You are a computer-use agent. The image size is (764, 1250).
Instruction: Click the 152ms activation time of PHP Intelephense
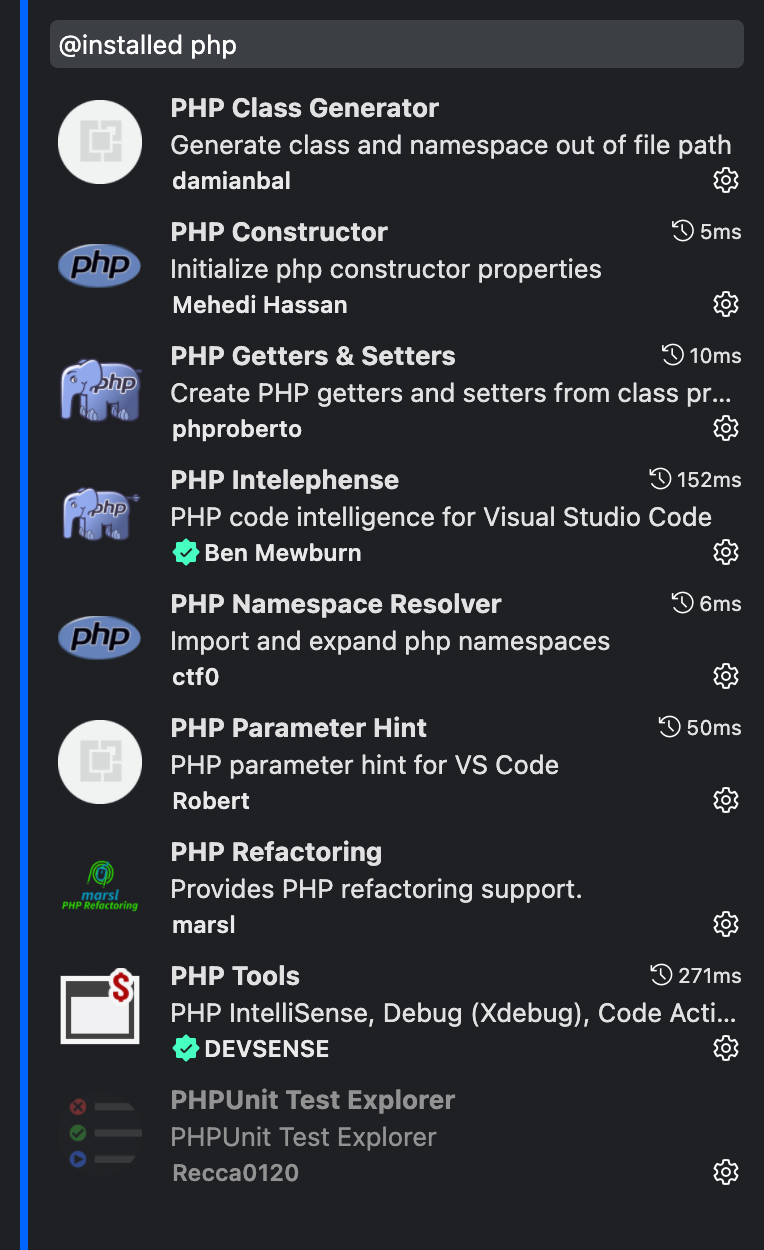(710, 479)
